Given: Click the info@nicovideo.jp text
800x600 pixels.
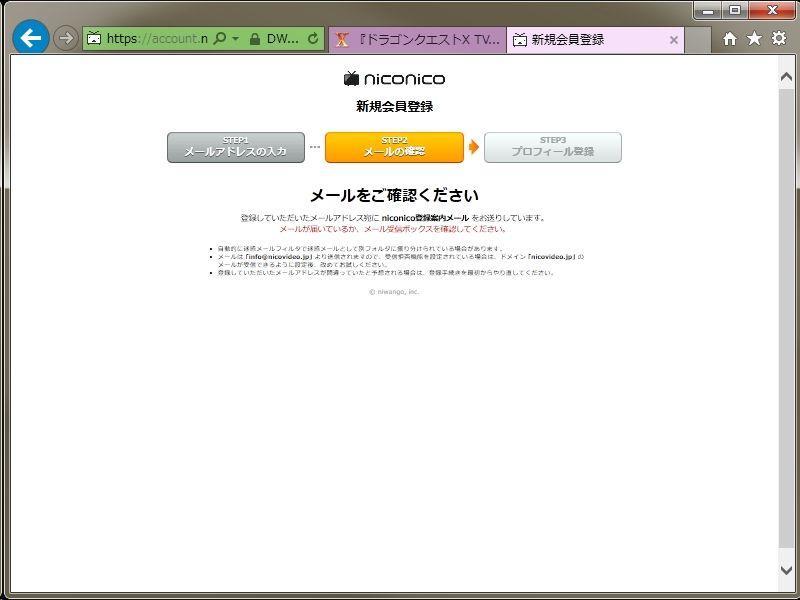Looking at the screenshot, I should [x=278, y=257].
